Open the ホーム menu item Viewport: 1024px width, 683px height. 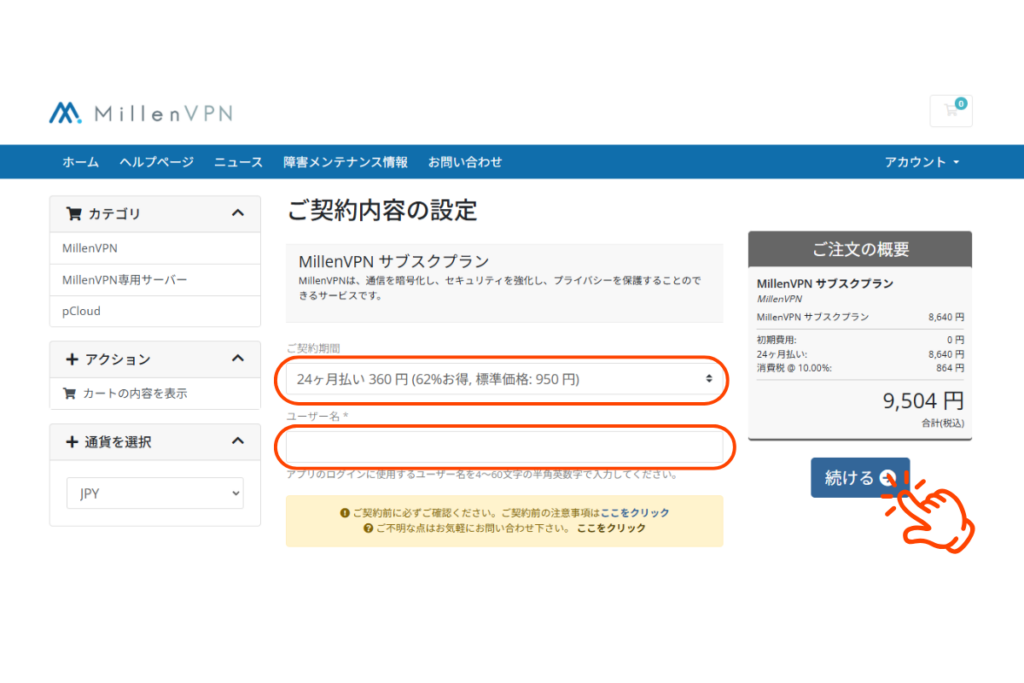[80, 162]
